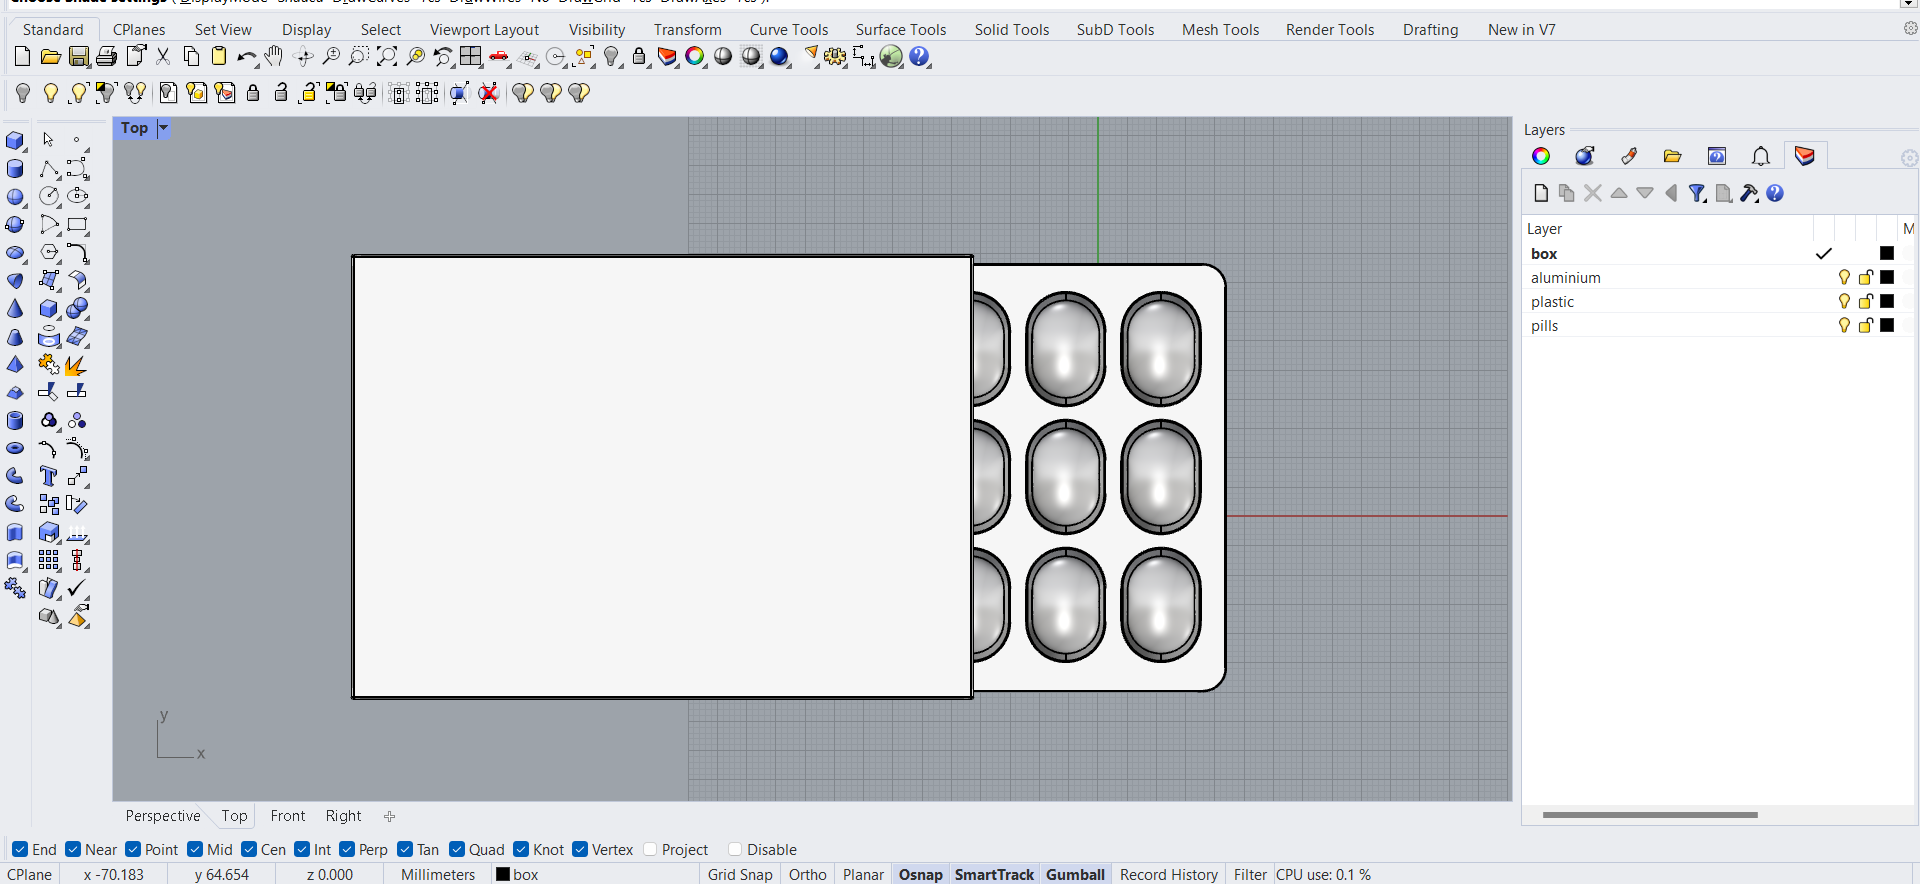Click the Rectangular Array tool icon
Screen dimensions: 1920x884
49,560
